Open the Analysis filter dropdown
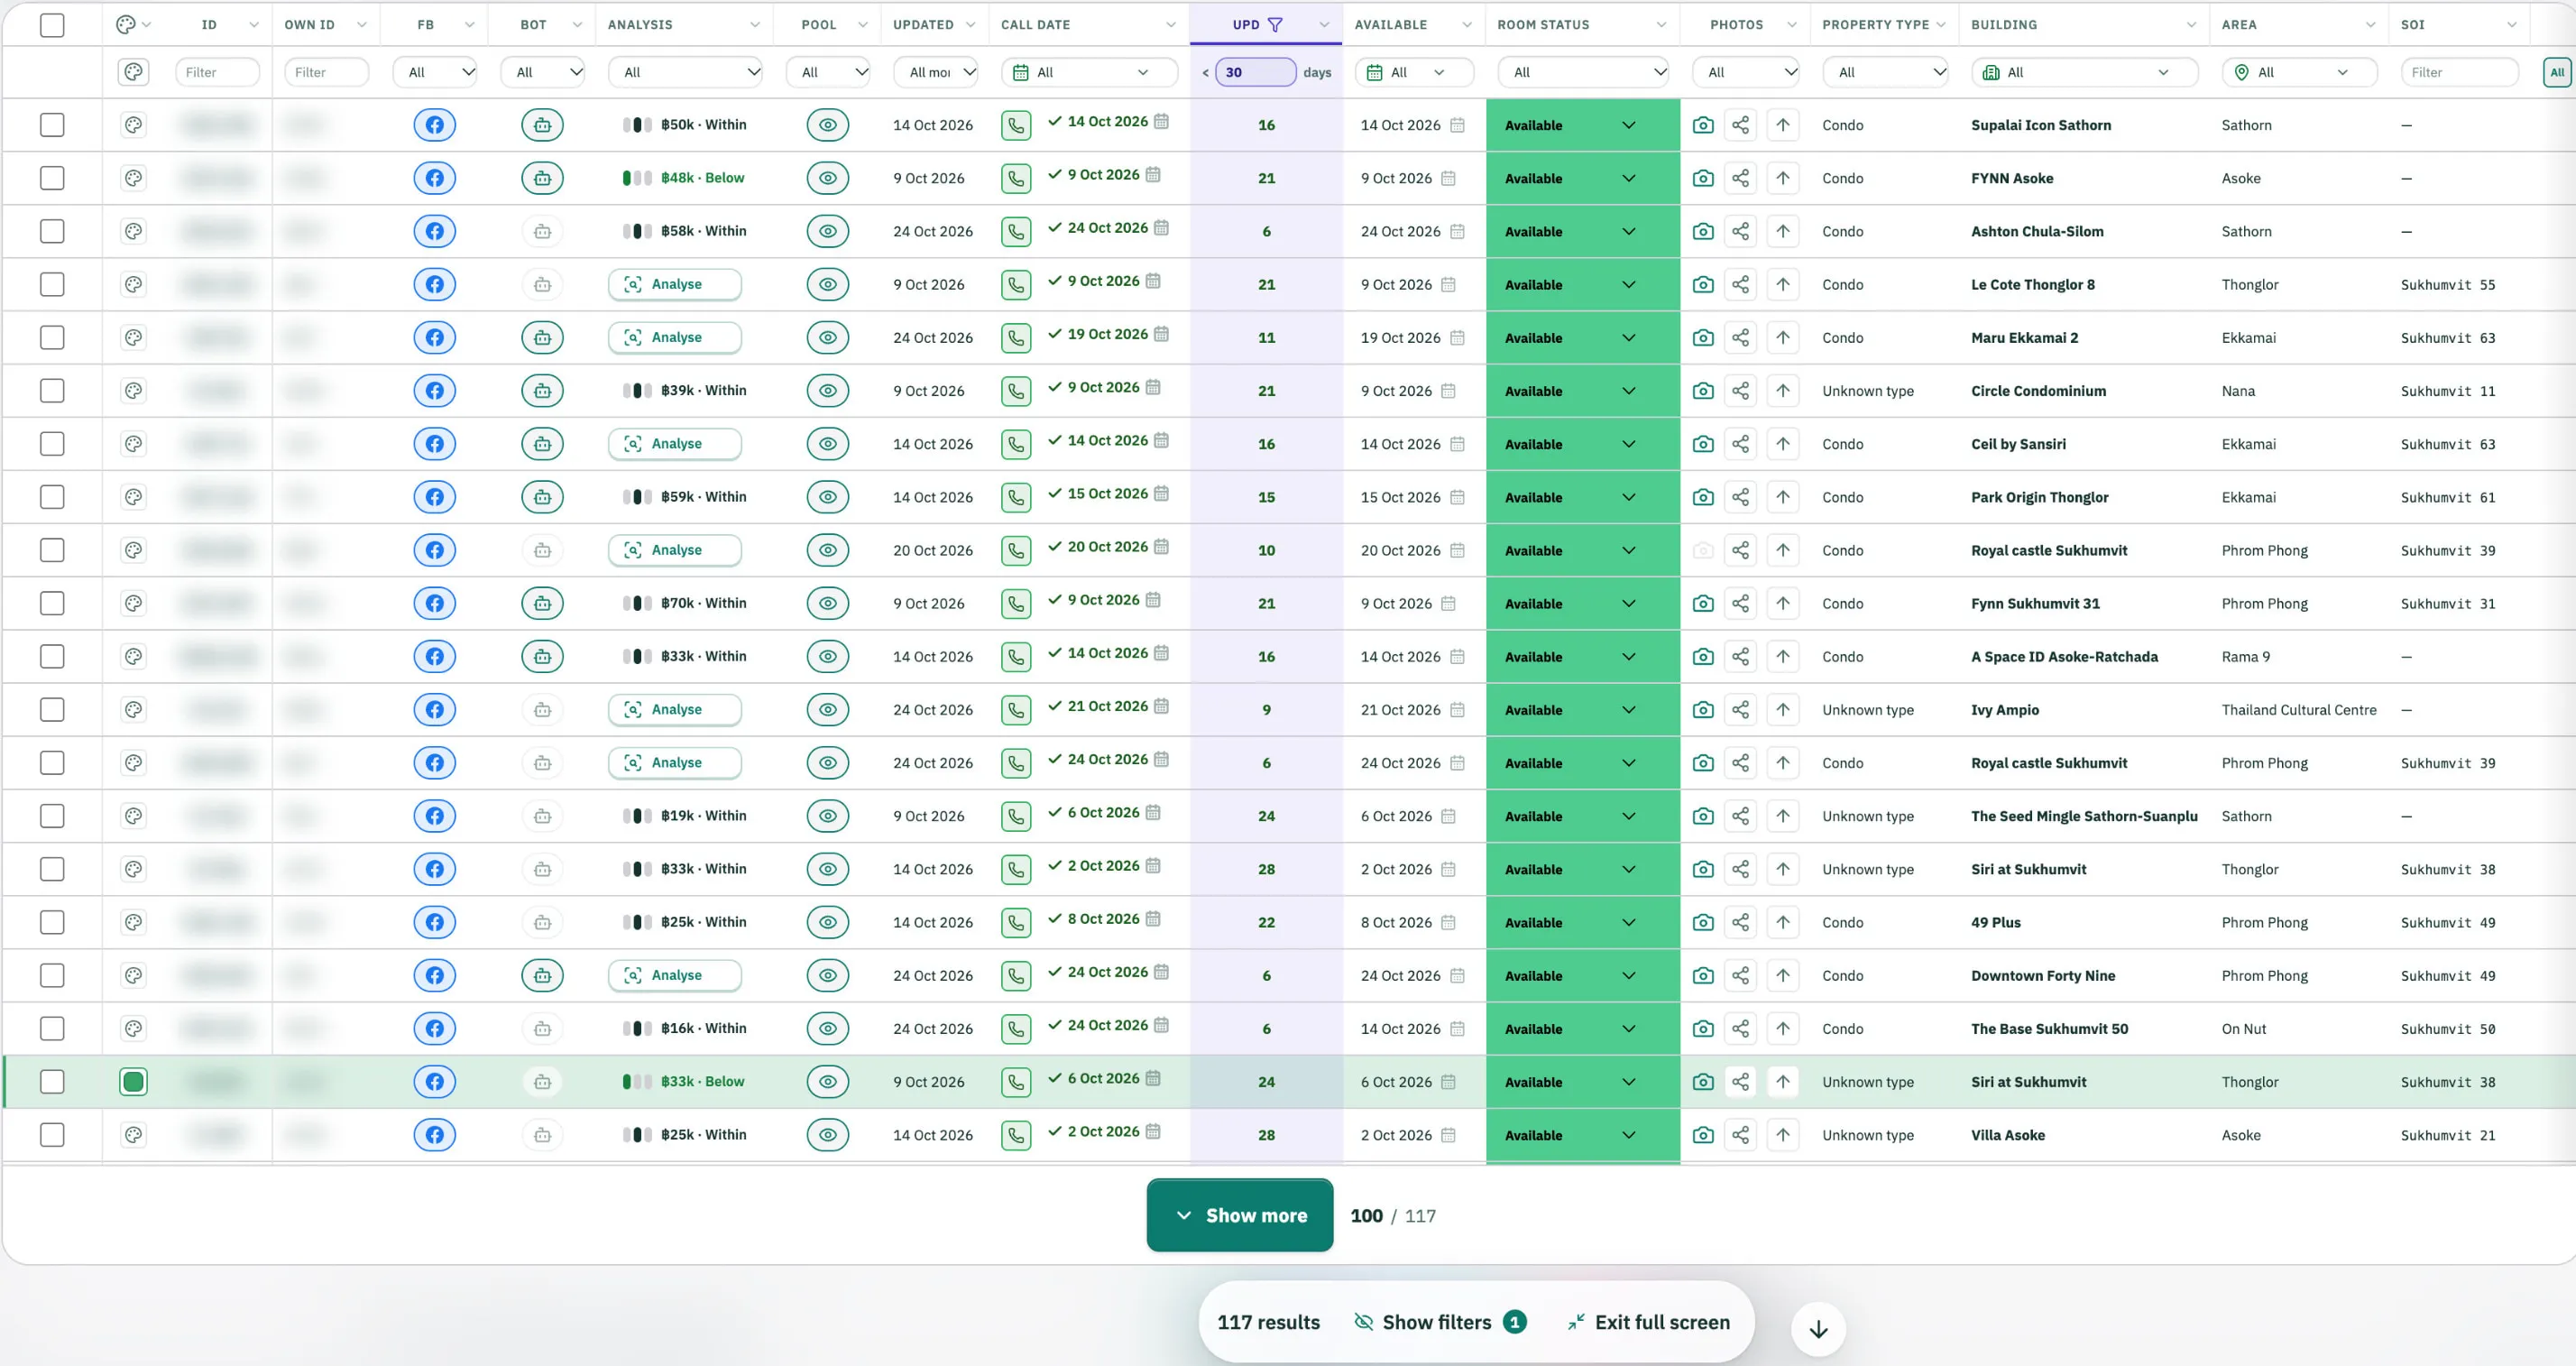 [685, 72]
